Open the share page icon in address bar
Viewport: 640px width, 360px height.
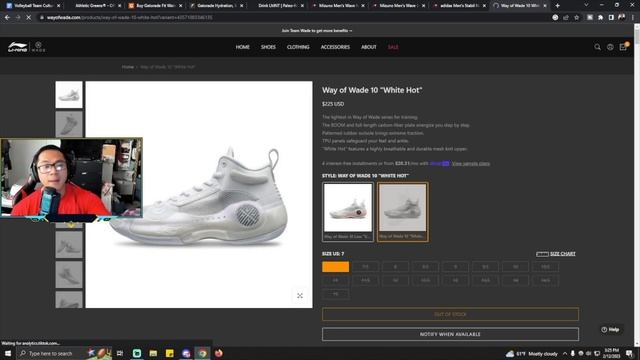click(x=566, y=18)
